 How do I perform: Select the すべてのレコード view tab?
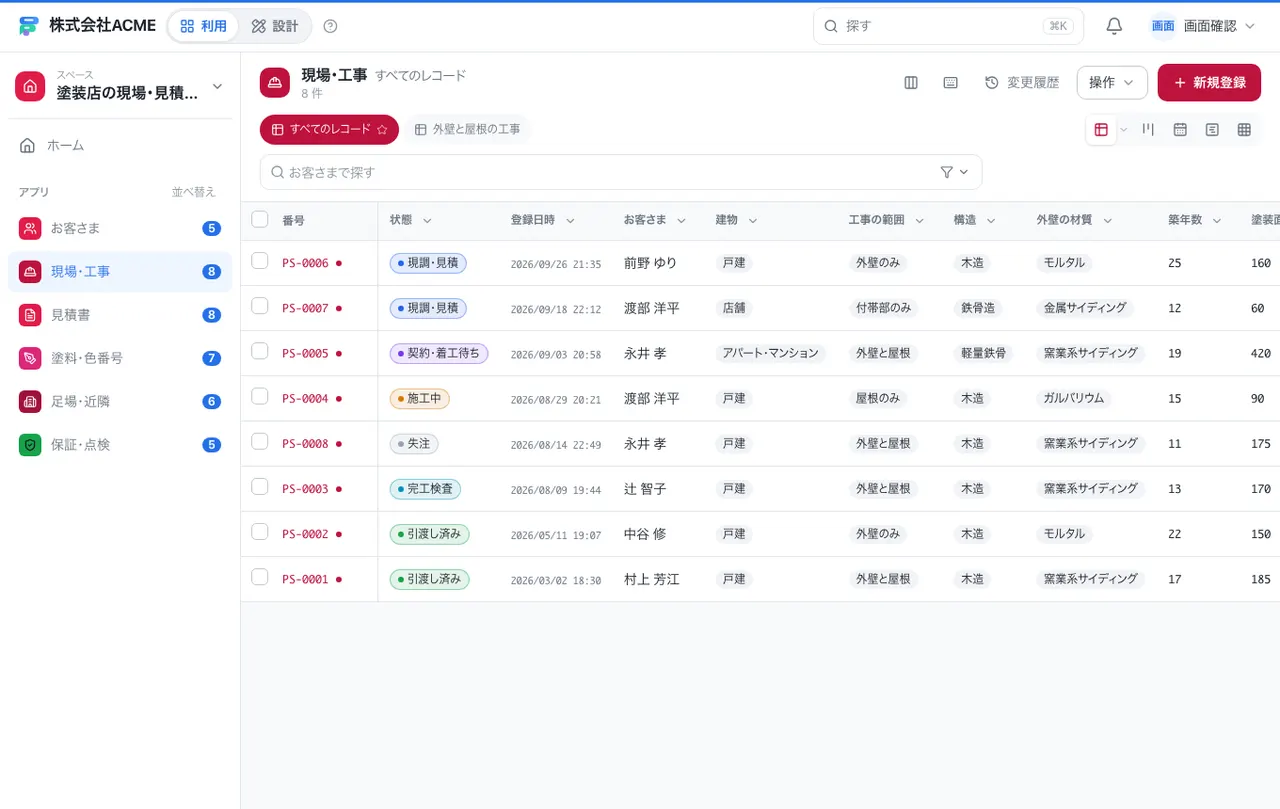pyautogui.click(x=329, y=129)
